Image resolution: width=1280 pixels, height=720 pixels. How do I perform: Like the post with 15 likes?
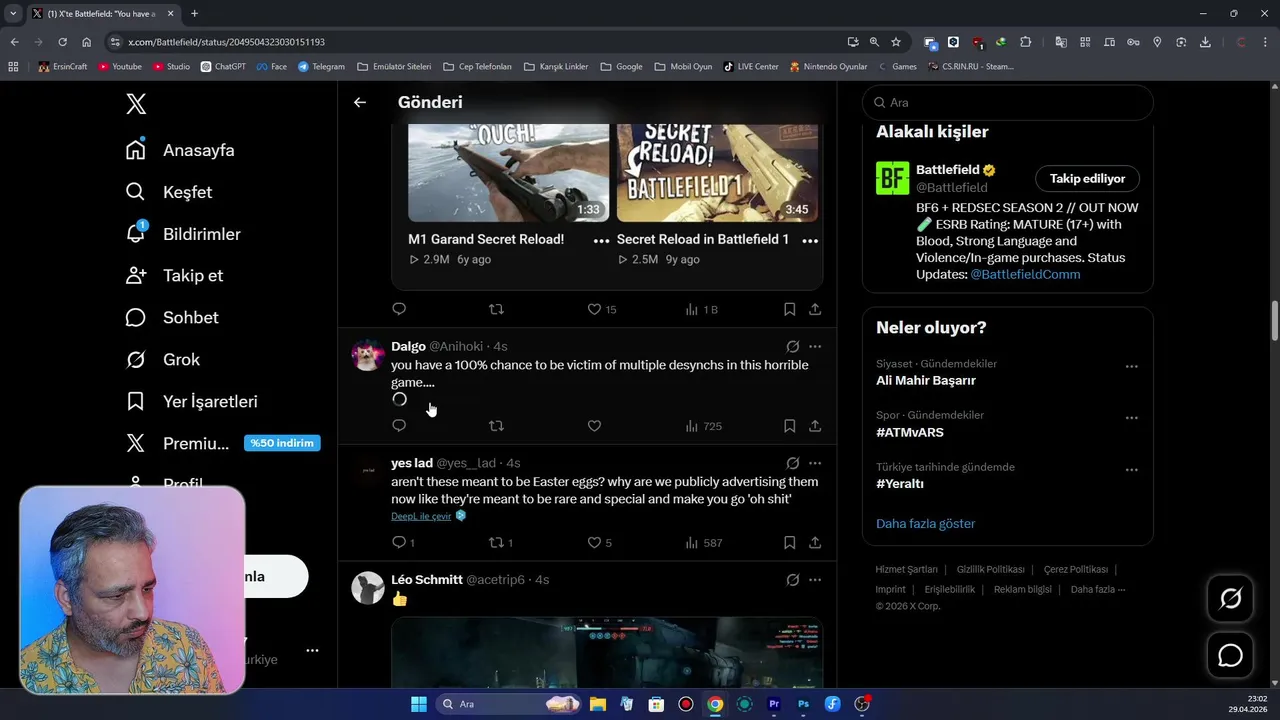[x=601, y=309]
